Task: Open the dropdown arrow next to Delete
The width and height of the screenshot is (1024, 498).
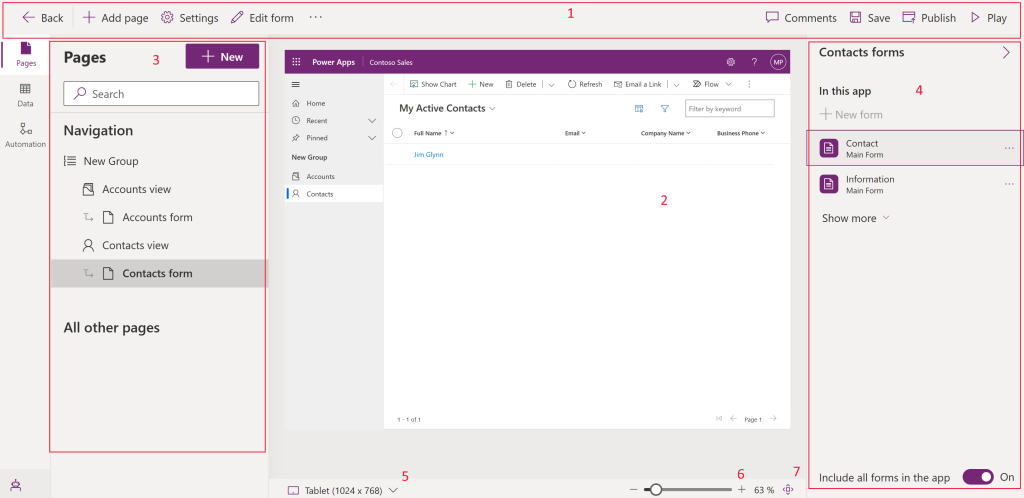Action: tap(551, 84)
